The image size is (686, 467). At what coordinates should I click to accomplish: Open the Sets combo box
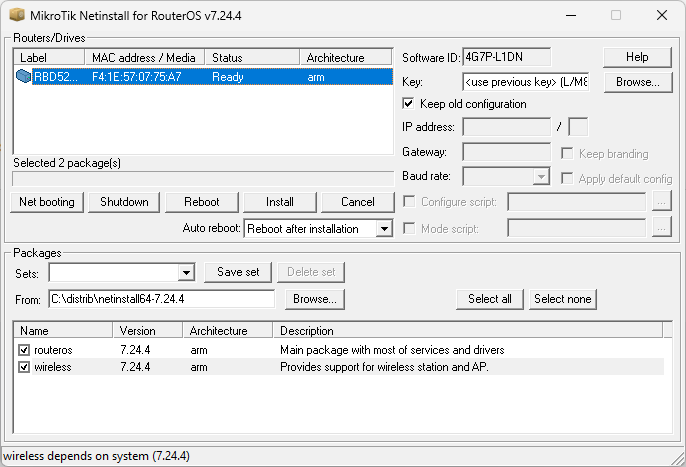click(186, 273)
